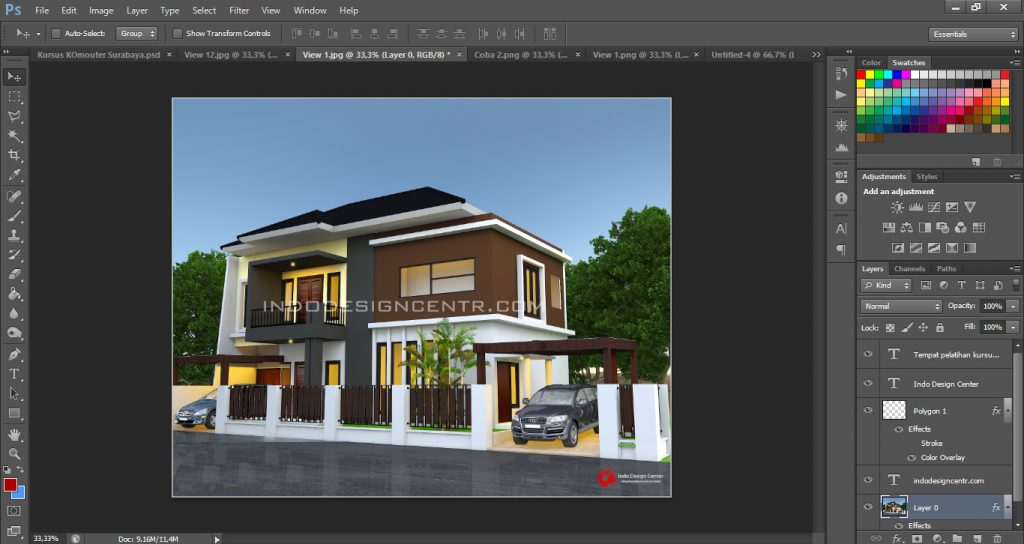Create a new layer button

(977, 539)
